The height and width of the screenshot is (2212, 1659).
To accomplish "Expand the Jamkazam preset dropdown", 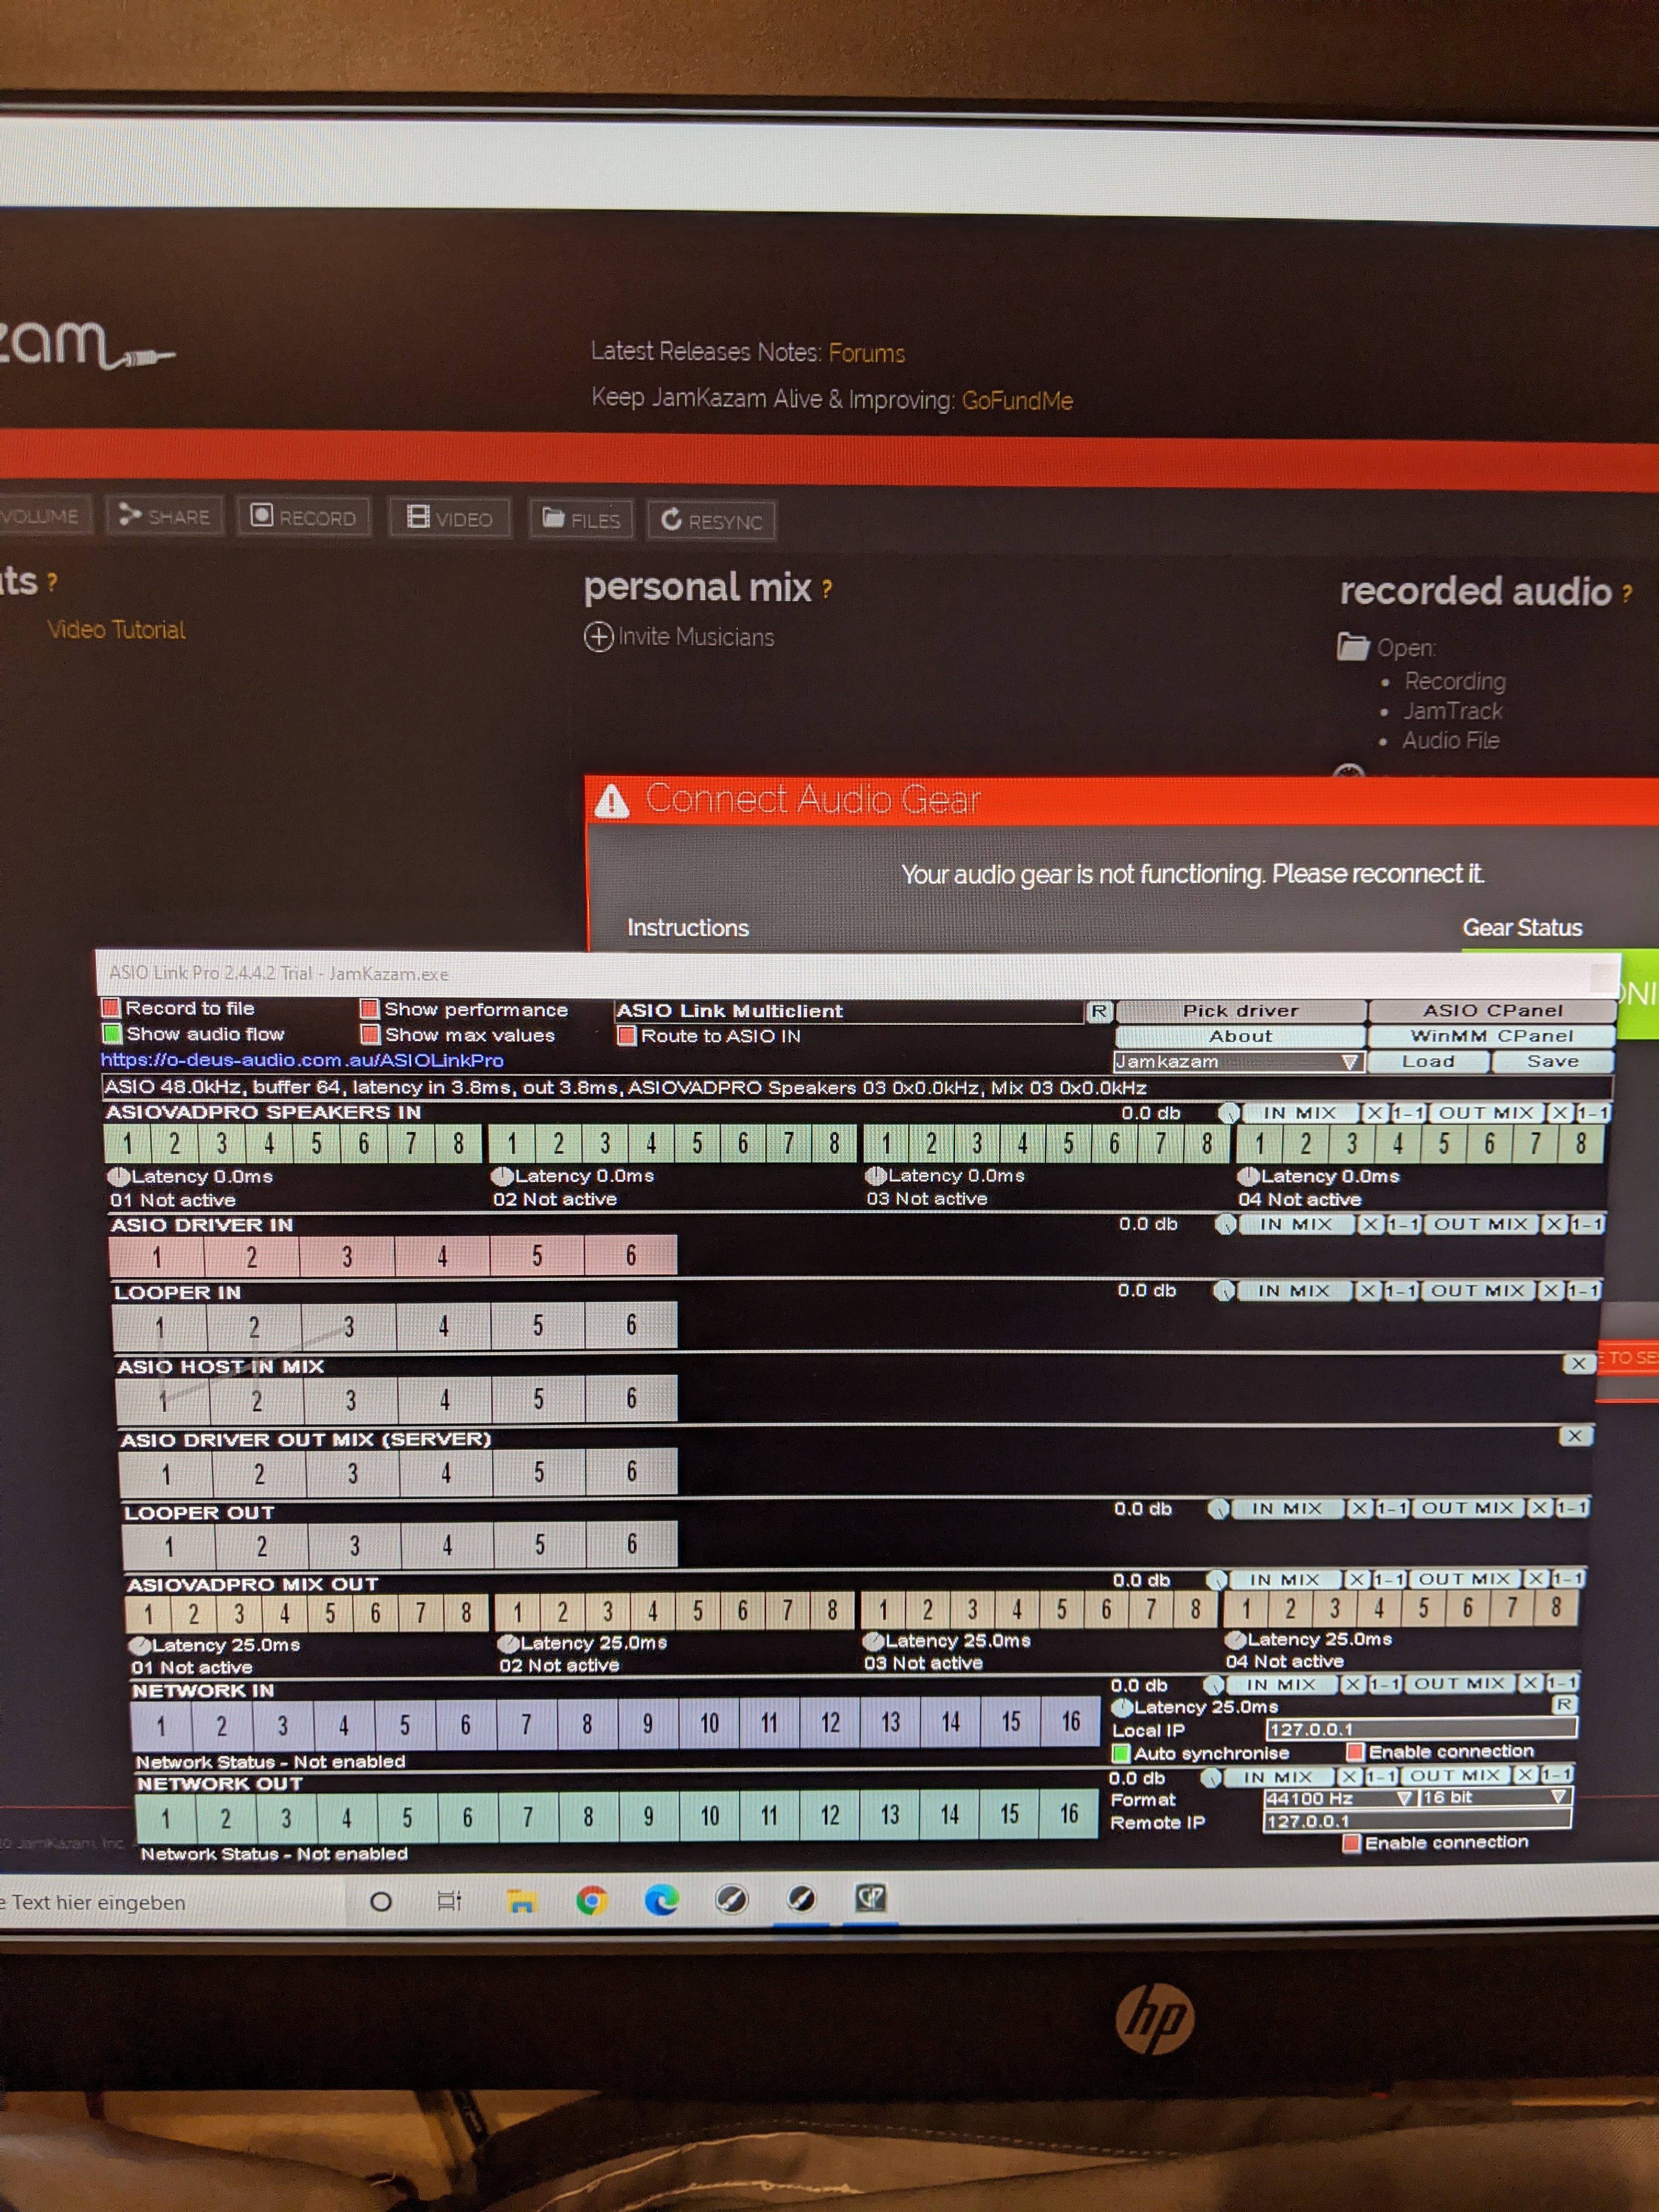I will pos(1349,1062).
